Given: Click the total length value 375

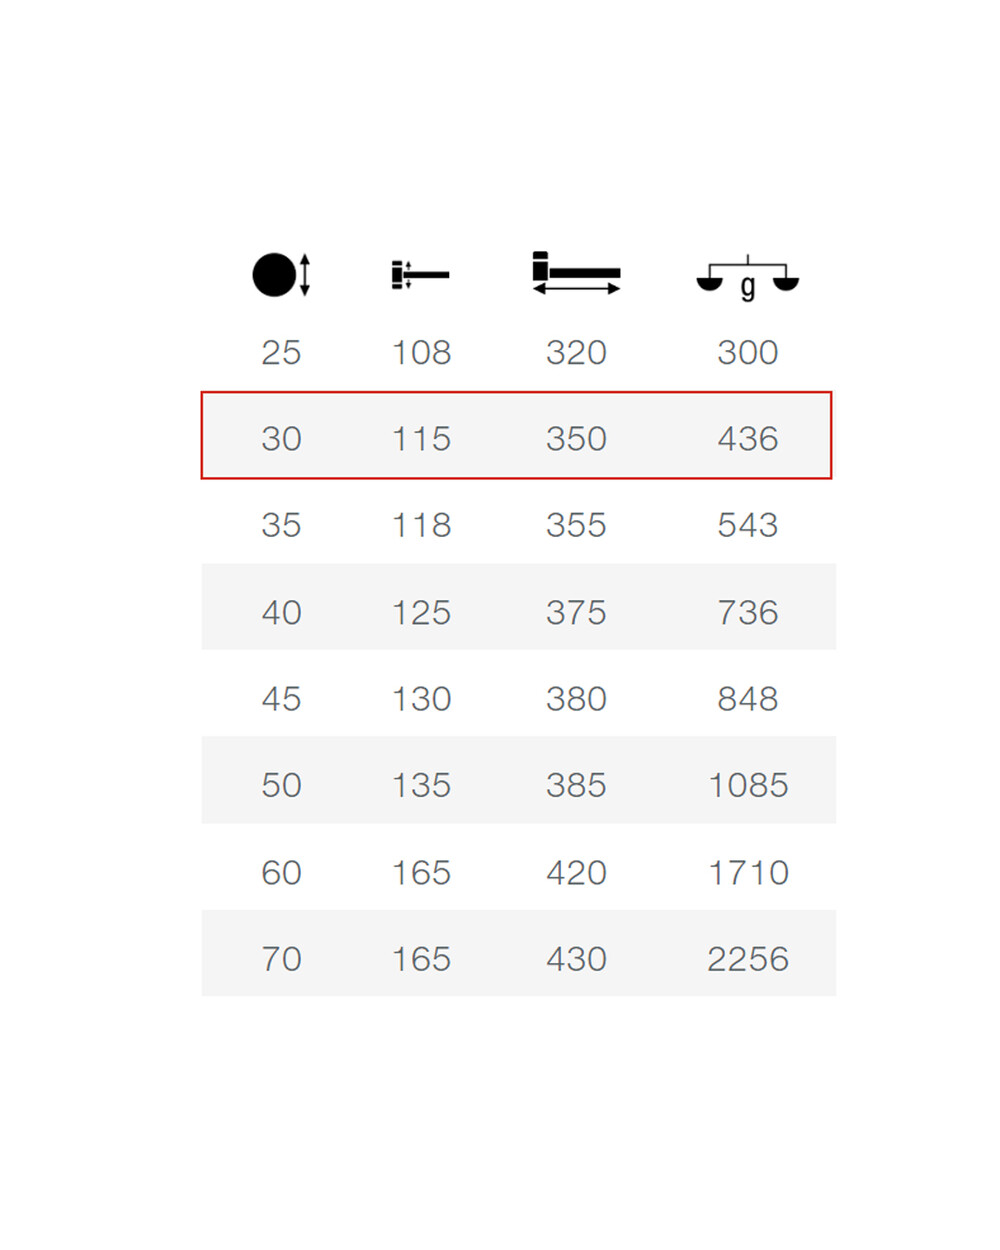Looking at the screenshot, I should 576,613.
